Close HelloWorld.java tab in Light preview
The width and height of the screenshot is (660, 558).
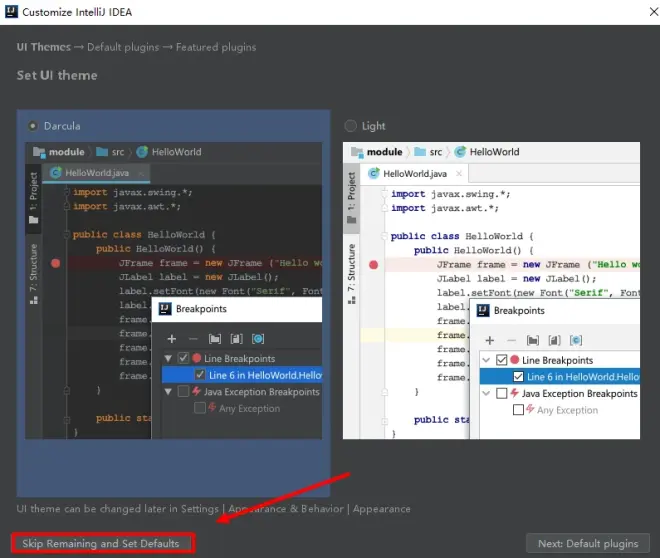(x=459, y=173)
